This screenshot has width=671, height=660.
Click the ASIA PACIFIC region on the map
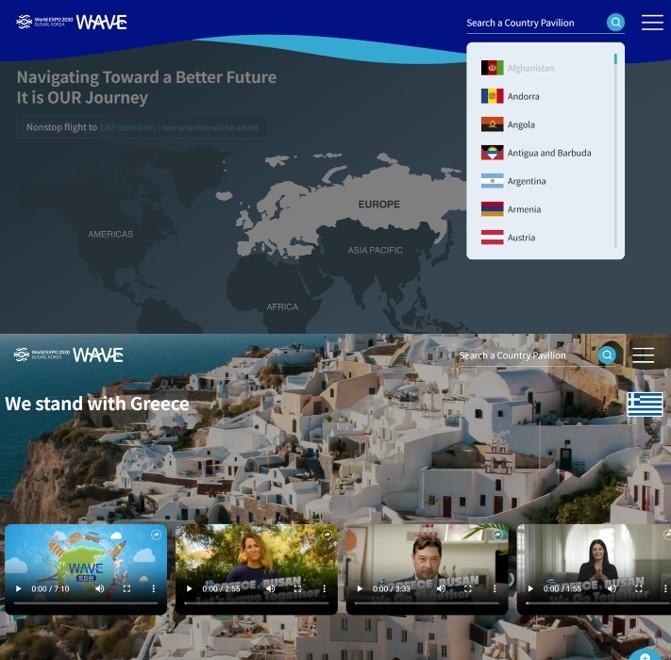point(375,250)
